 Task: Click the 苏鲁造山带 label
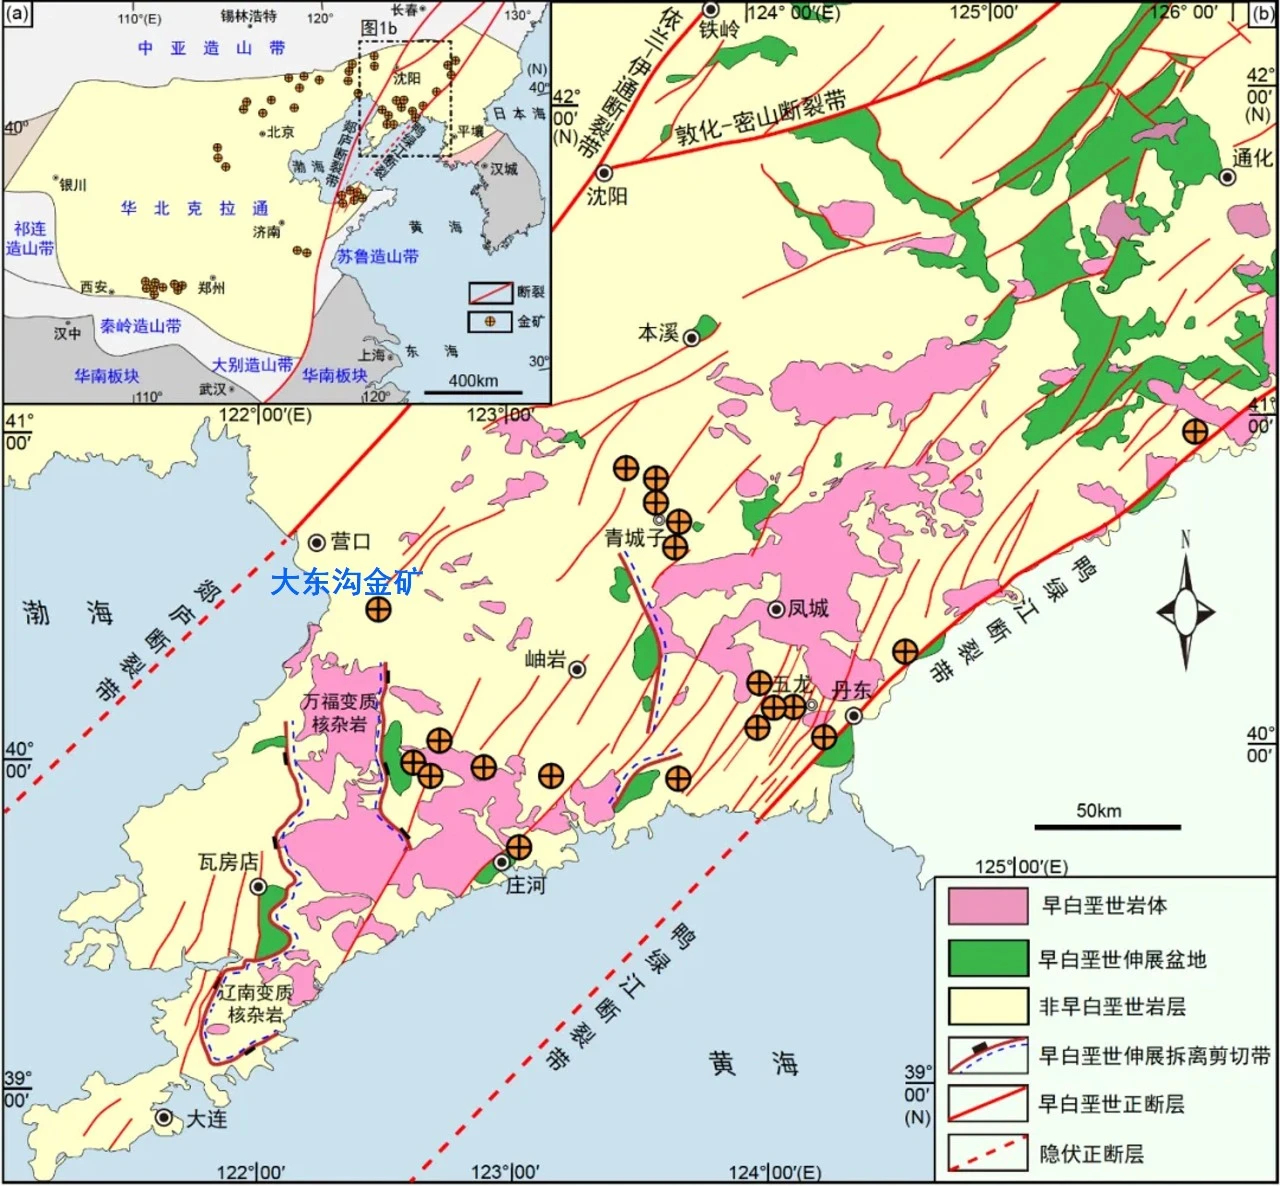tap(377, 256)
